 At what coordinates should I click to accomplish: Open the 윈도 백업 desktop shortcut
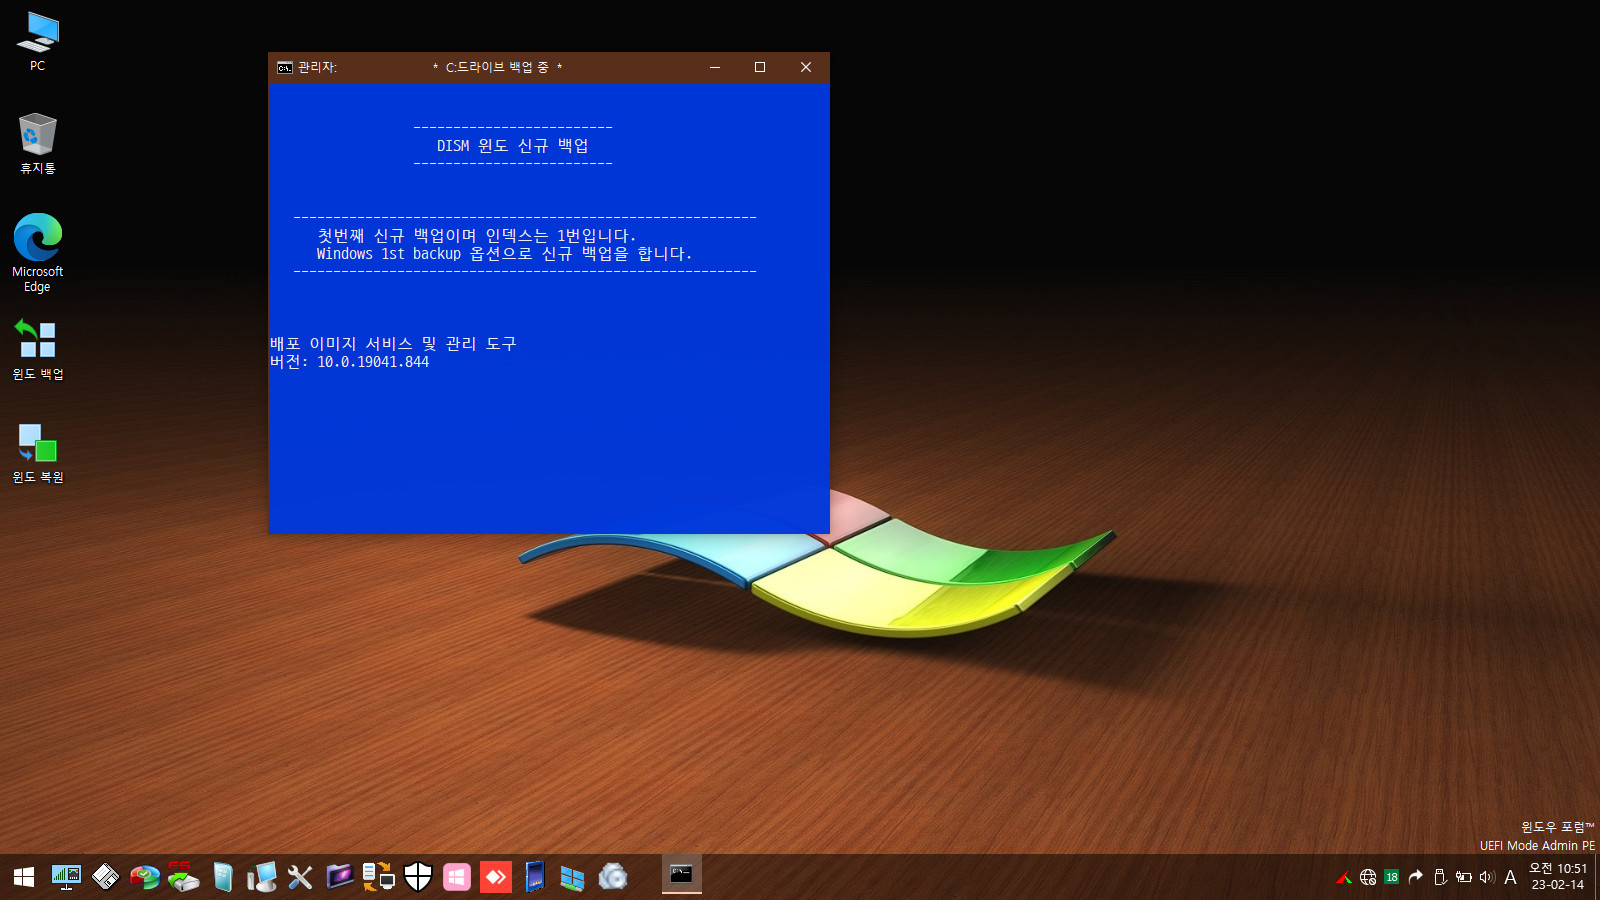pos(38,349)
